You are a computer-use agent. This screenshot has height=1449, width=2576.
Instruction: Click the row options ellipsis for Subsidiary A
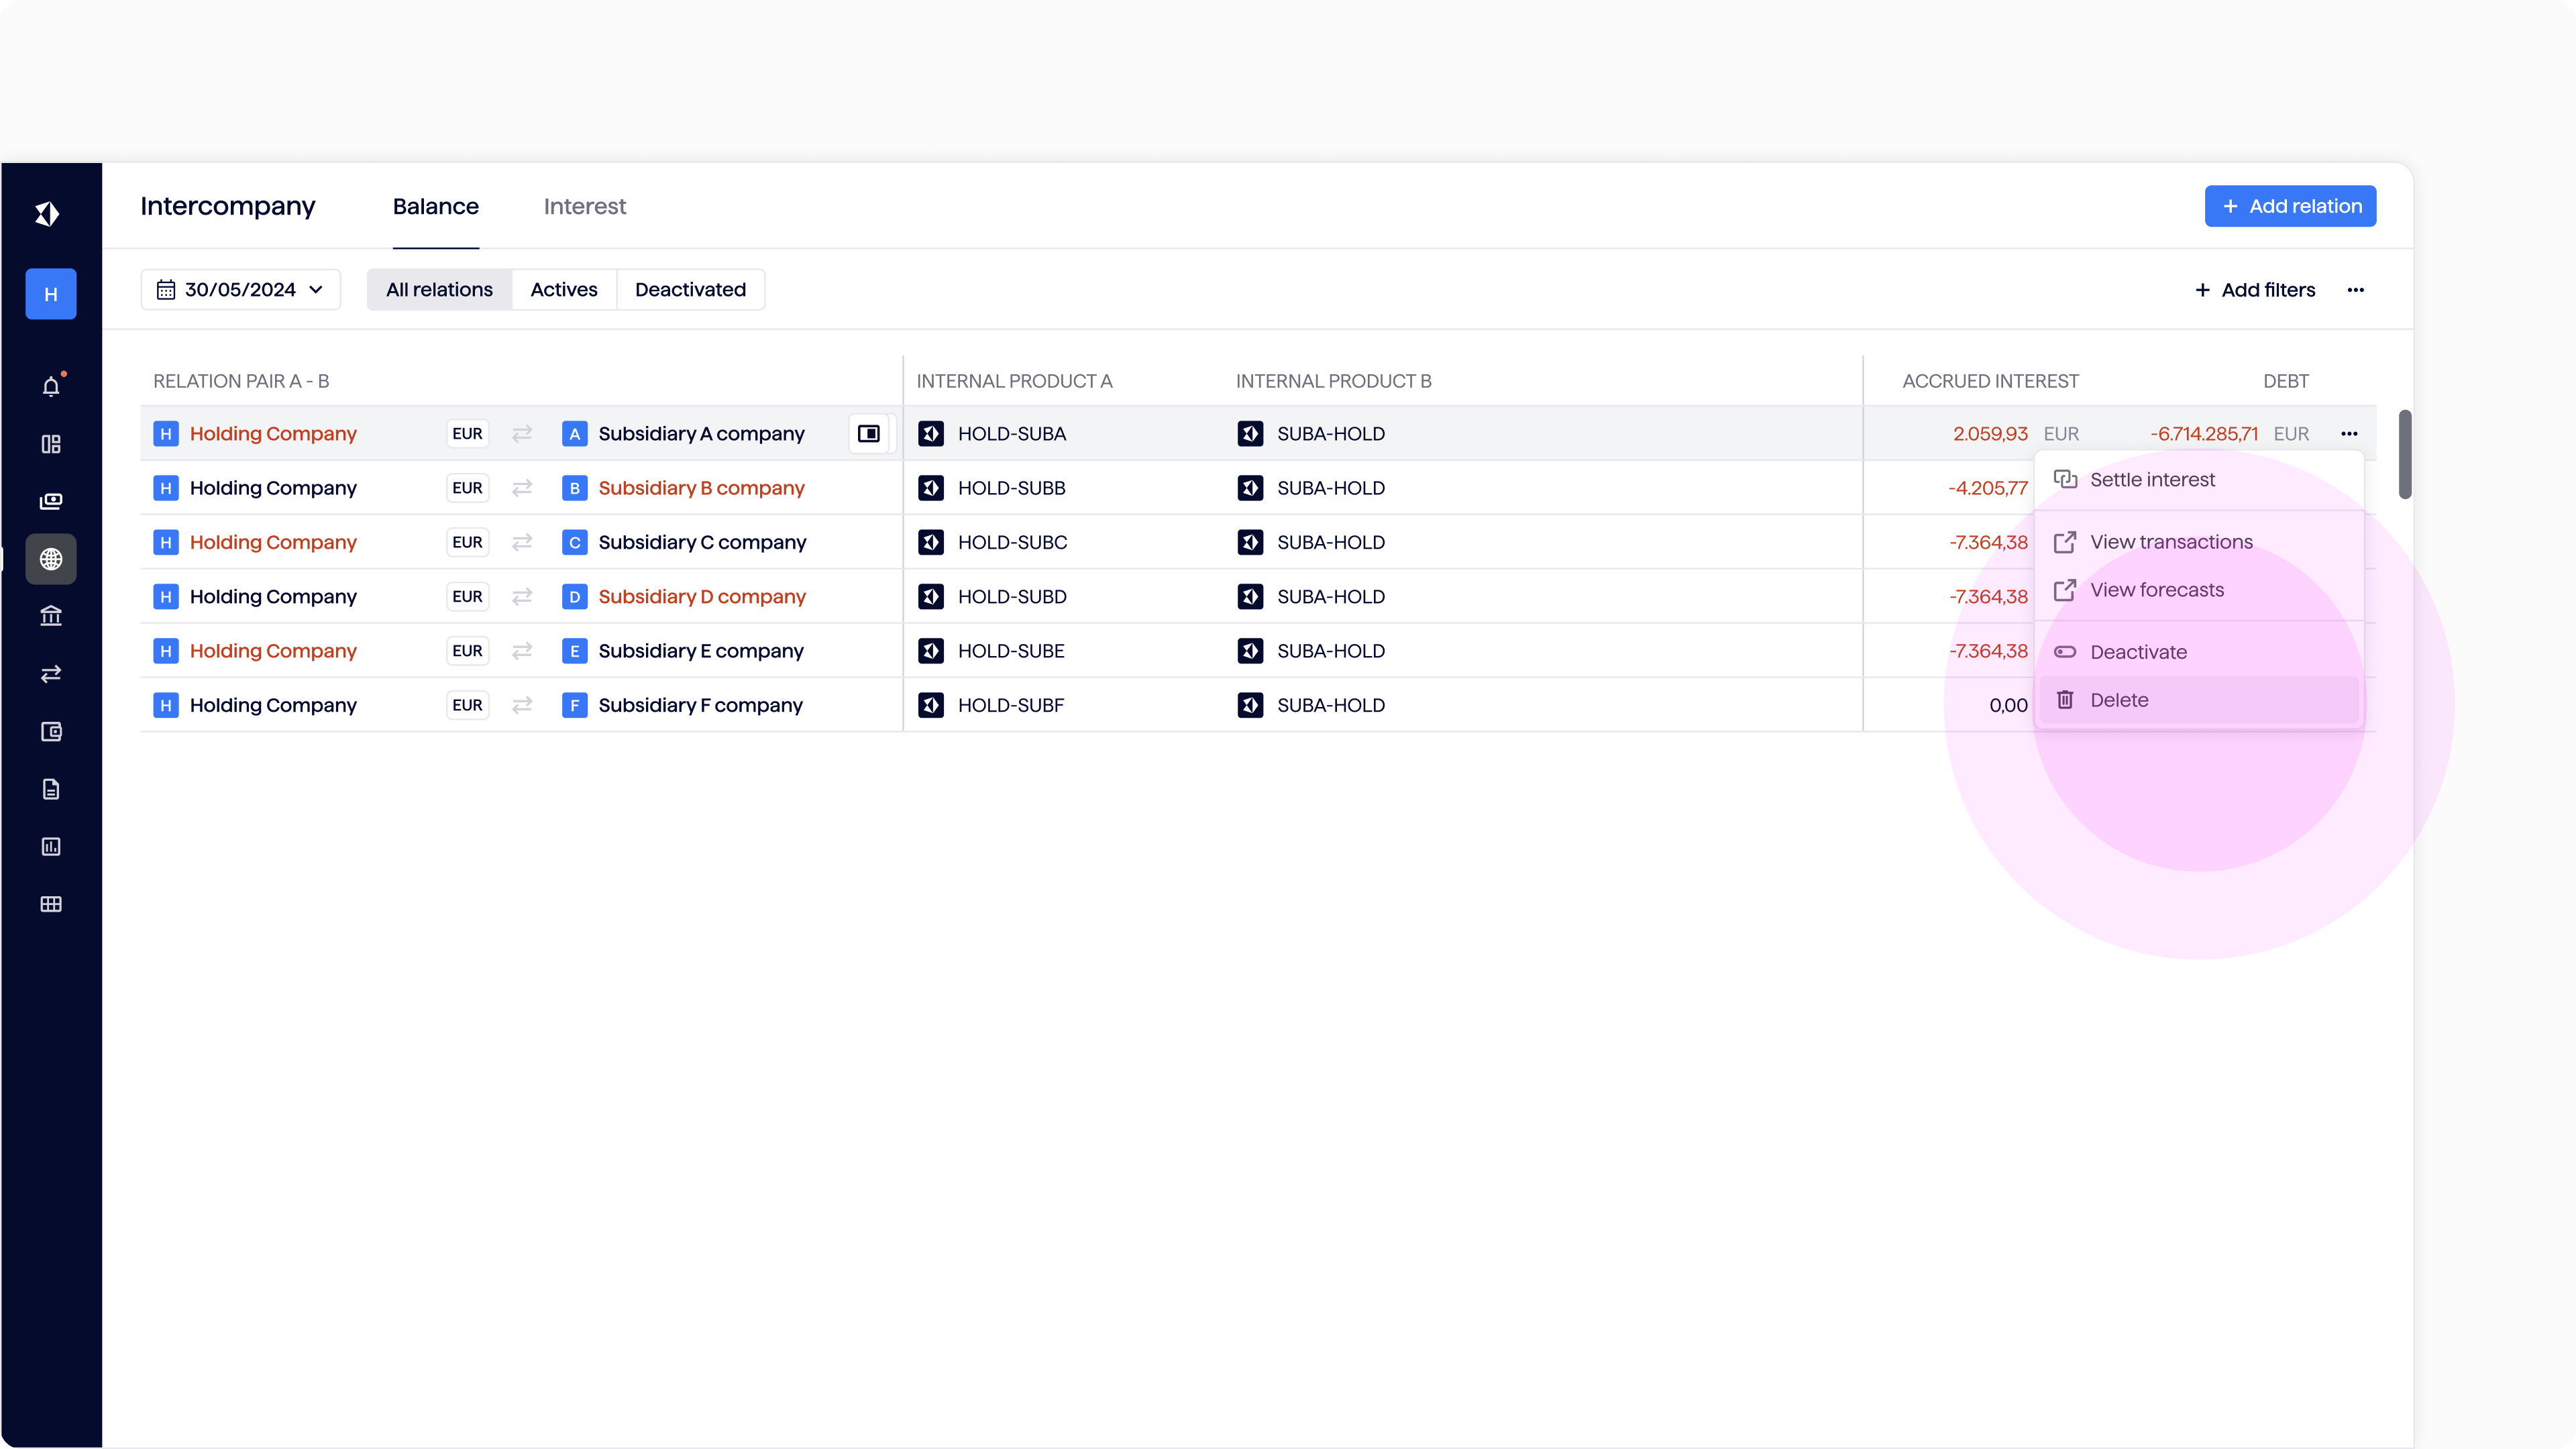pyautogui.click(x=2349, y=434)
